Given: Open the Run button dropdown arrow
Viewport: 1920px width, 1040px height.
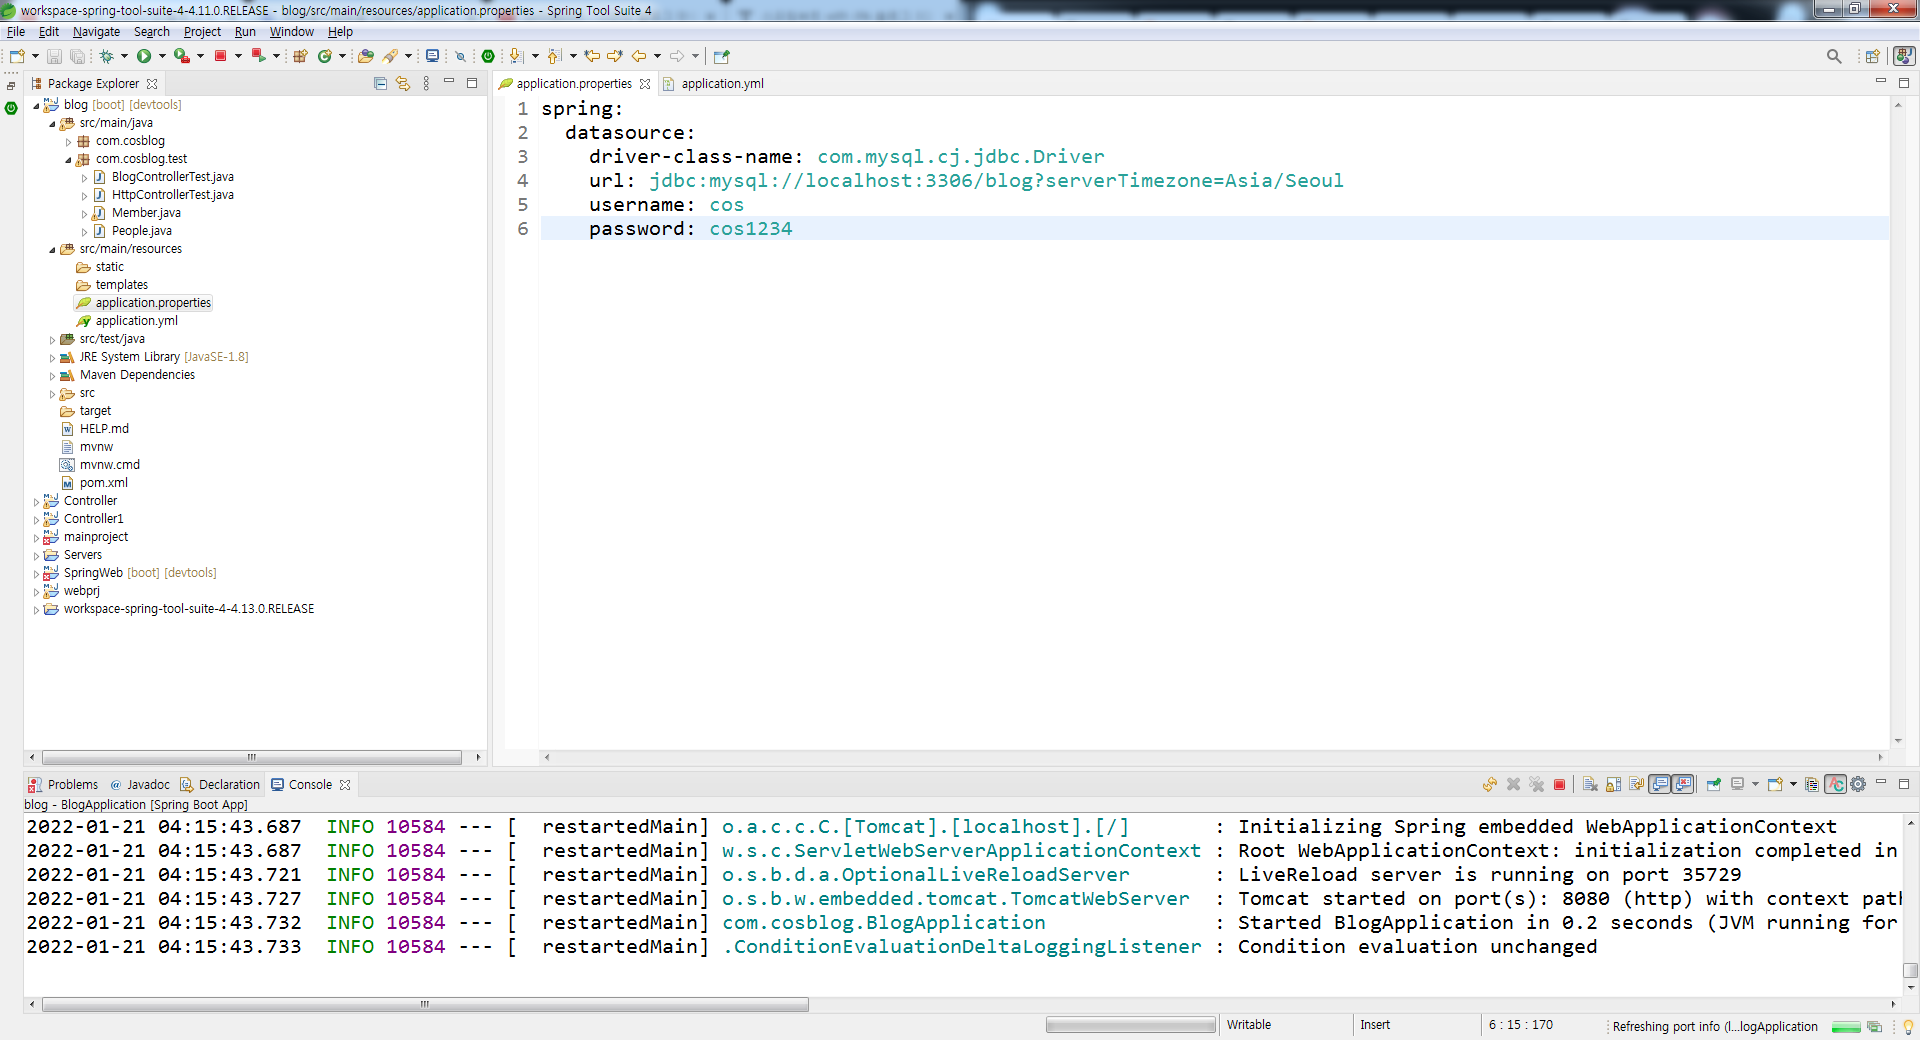Looking at the screenshot, I should (162, 56).
